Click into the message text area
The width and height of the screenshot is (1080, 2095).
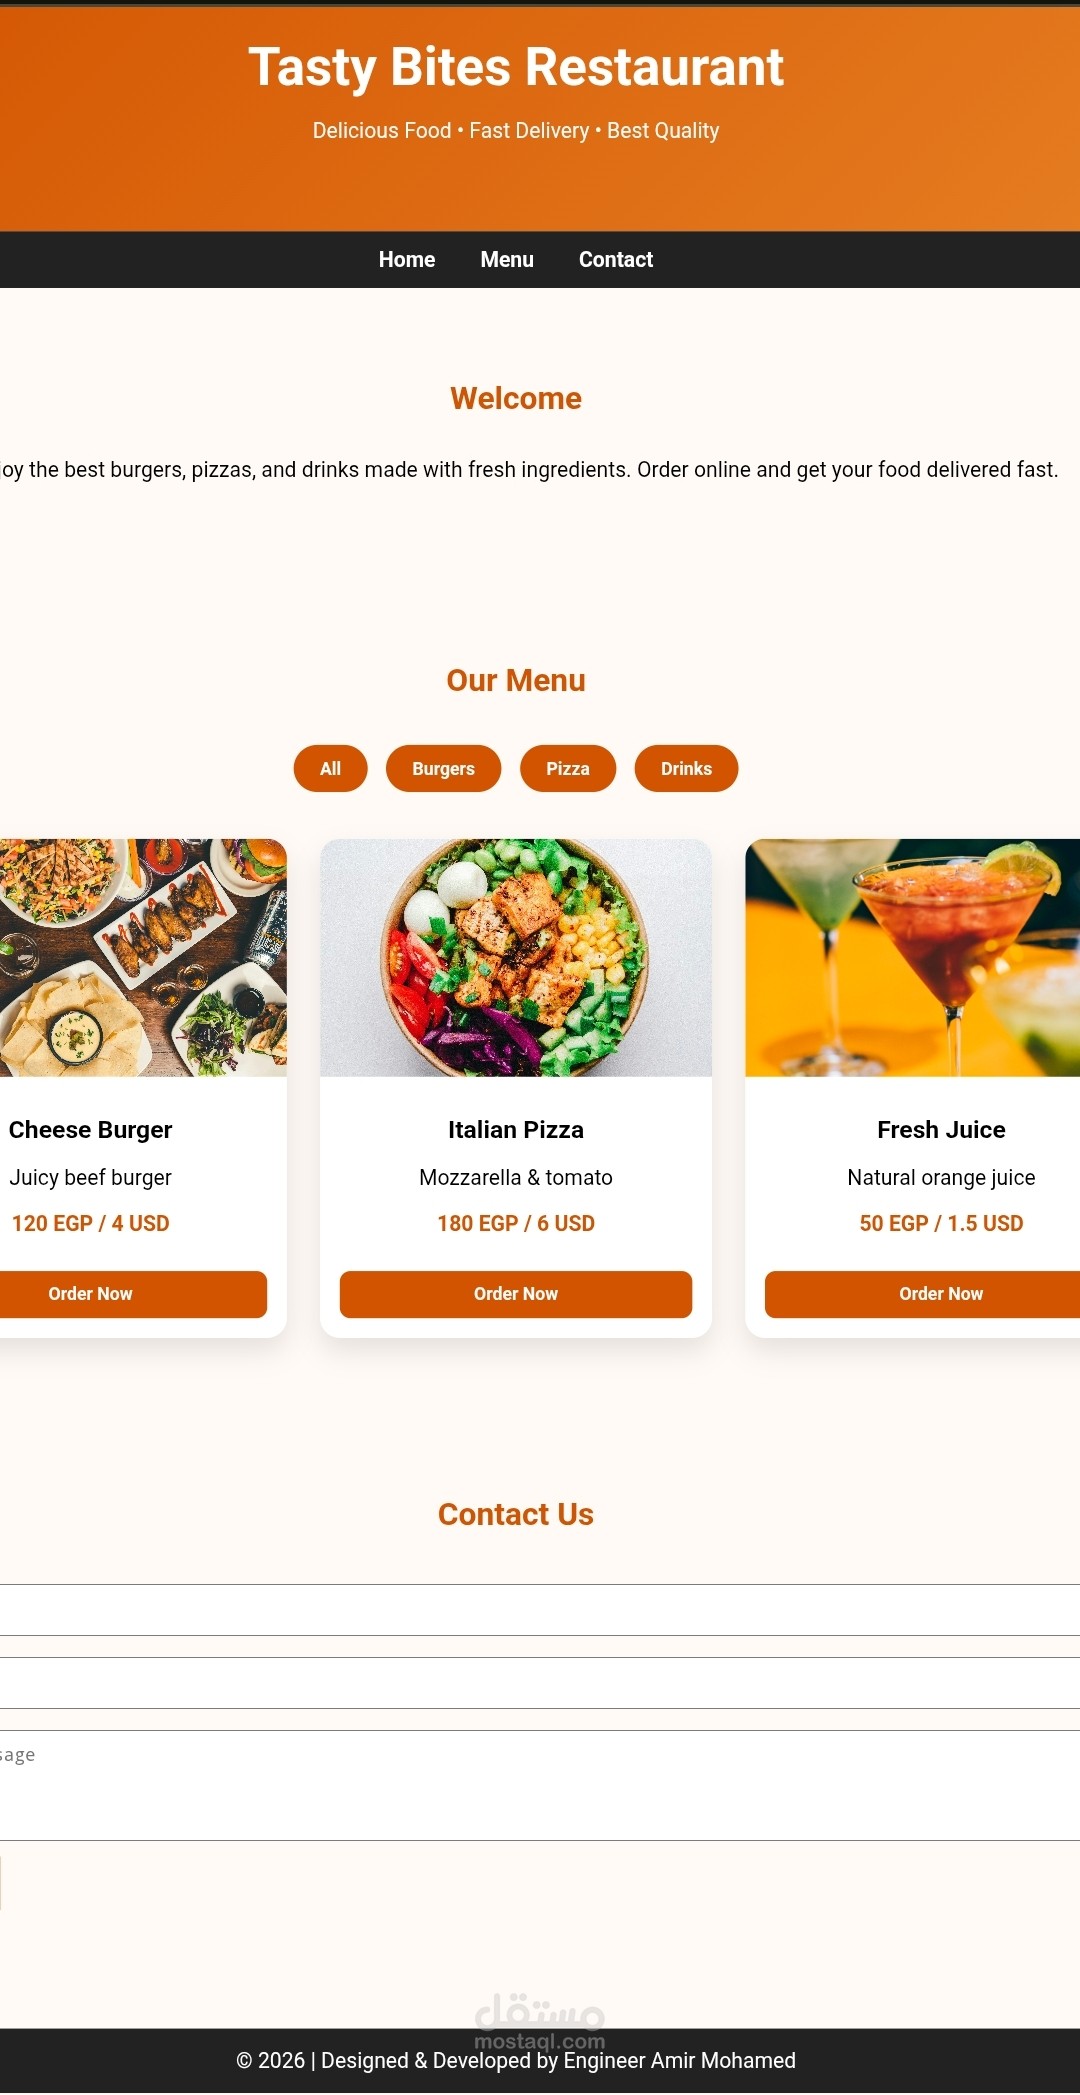(540, 1785)
